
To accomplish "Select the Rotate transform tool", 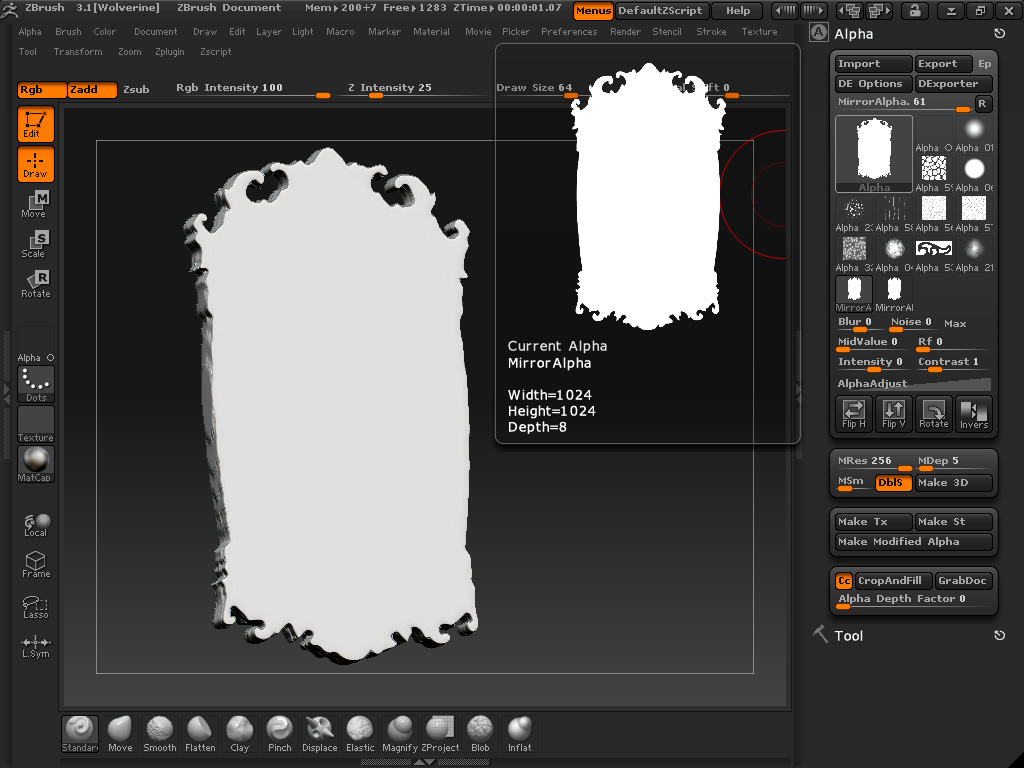I will pos(35,284).
